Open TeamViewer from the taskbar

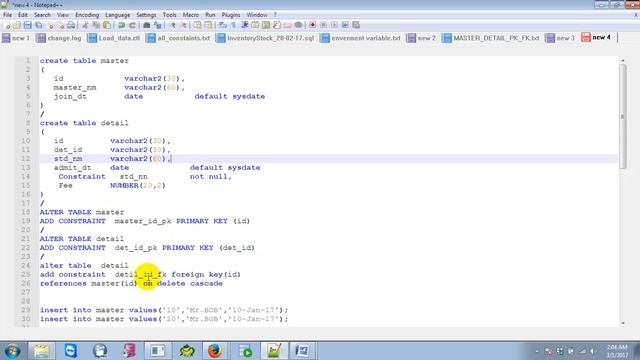(71, 351)
